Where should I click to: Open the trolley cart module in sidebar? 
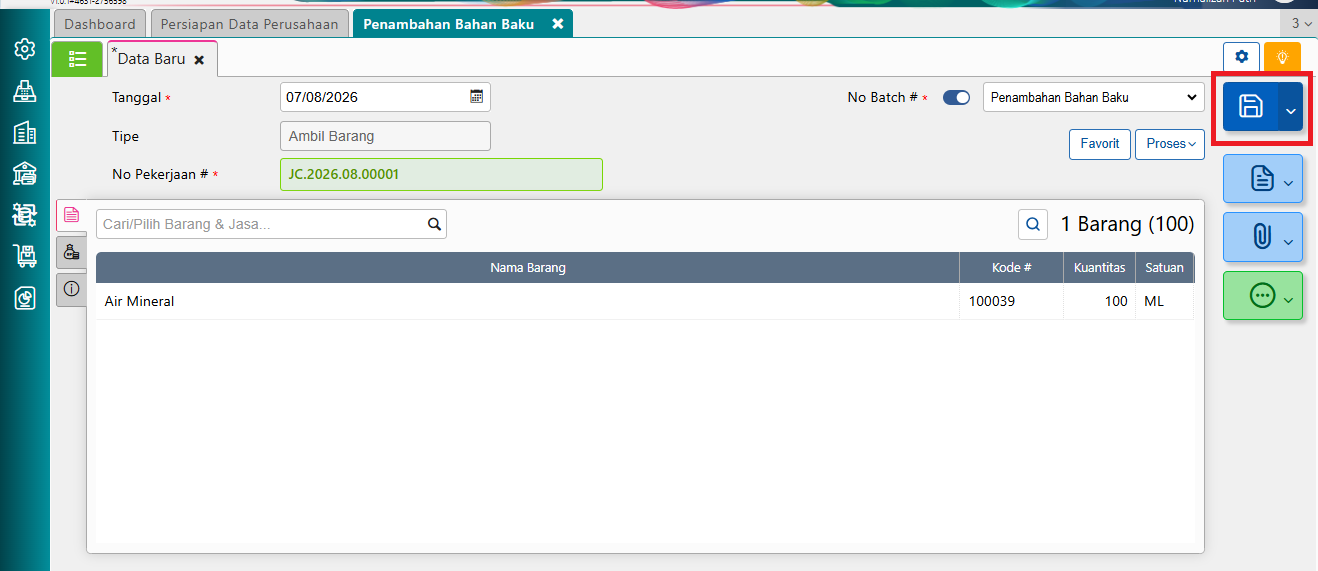click(x=25, y=256)
